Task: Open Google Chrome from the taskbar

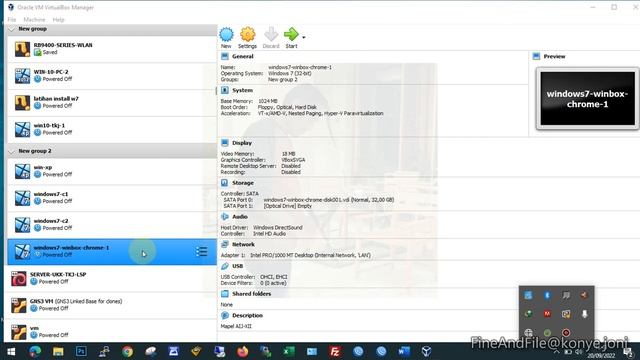Action: click(127, 351)
